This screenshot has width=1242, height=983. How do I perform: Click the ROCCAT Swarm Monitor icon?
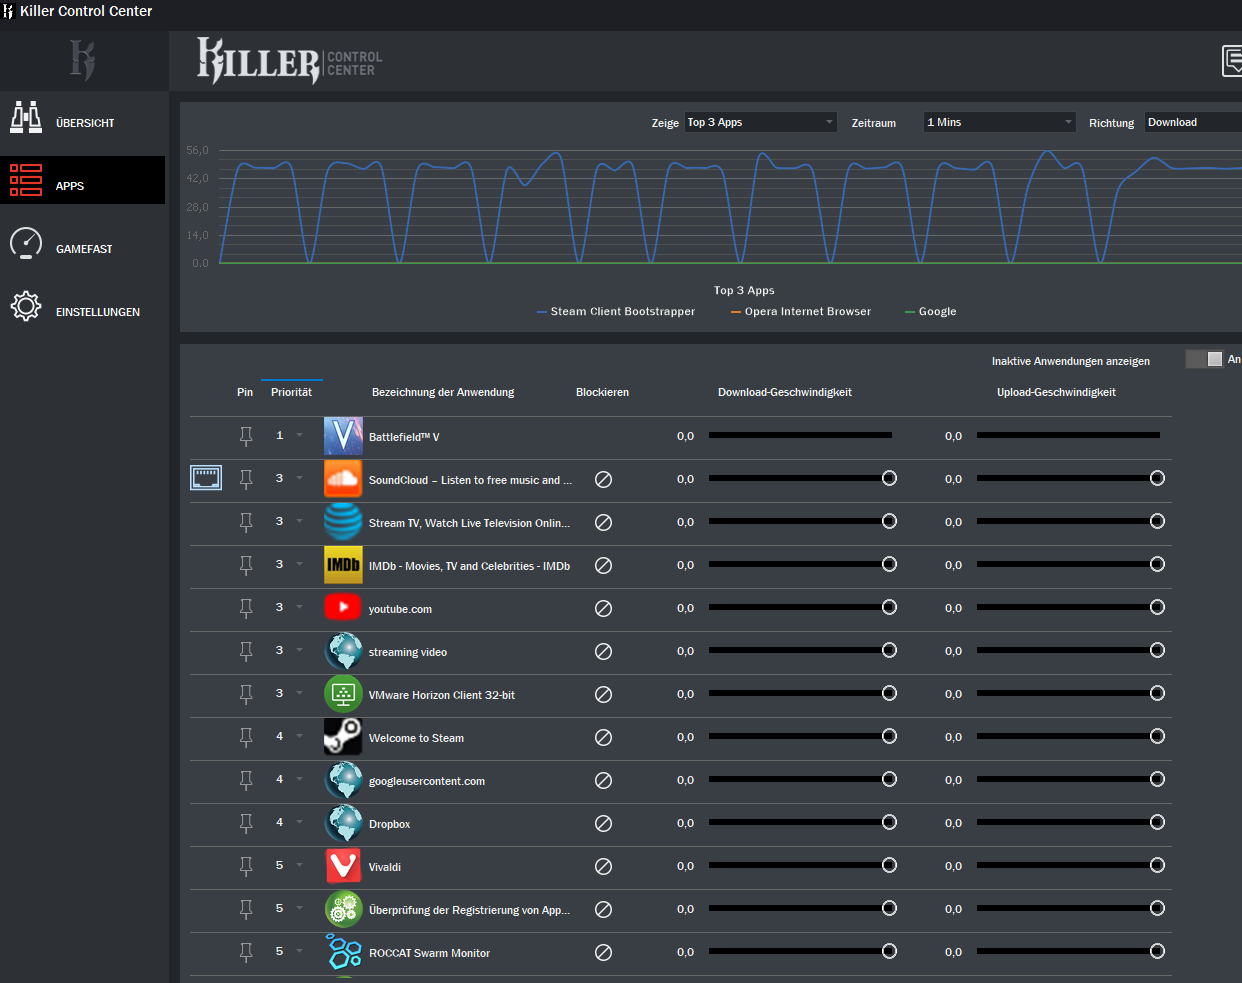pyautogui.click(x=343, y=952)
